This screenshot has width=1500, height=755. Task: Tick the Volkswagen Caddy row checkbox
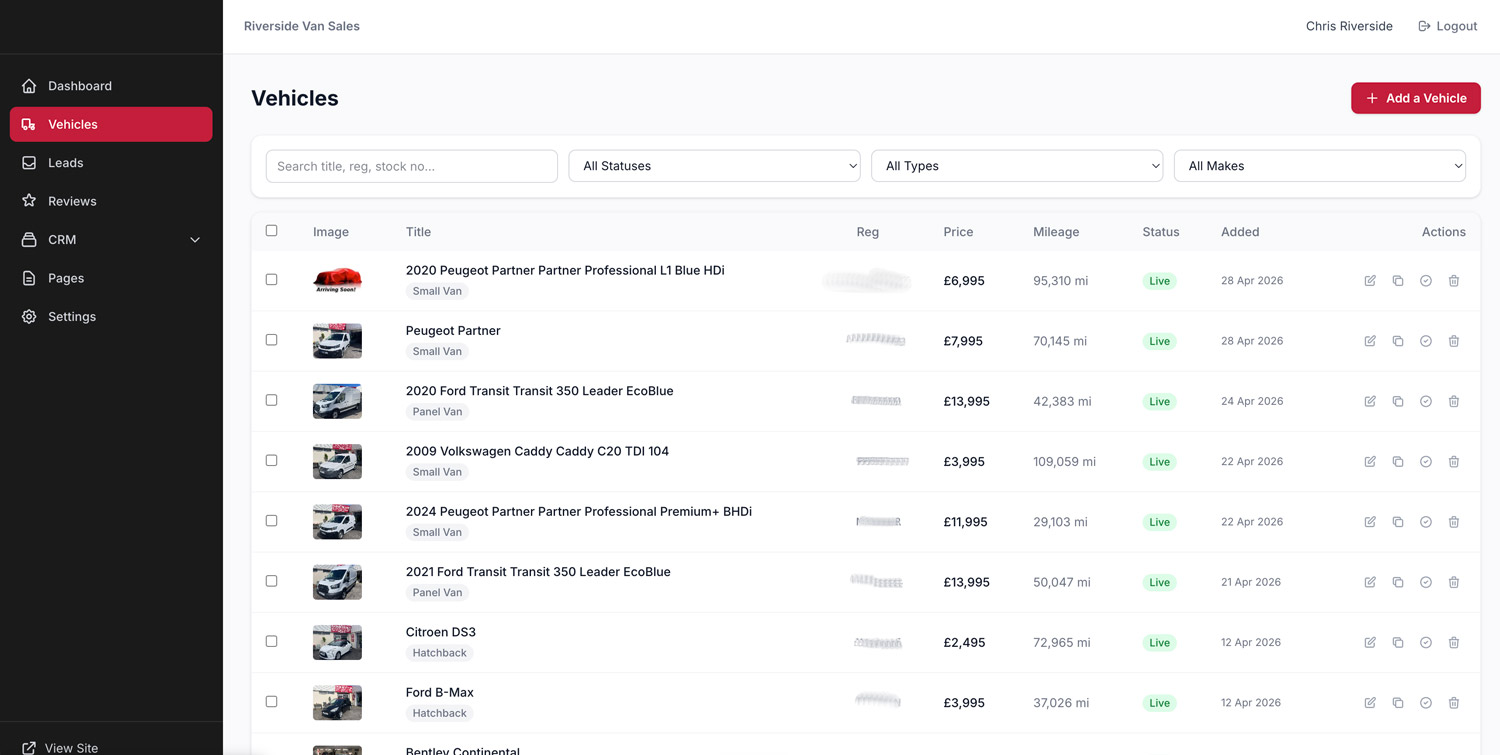coord(271,461)
